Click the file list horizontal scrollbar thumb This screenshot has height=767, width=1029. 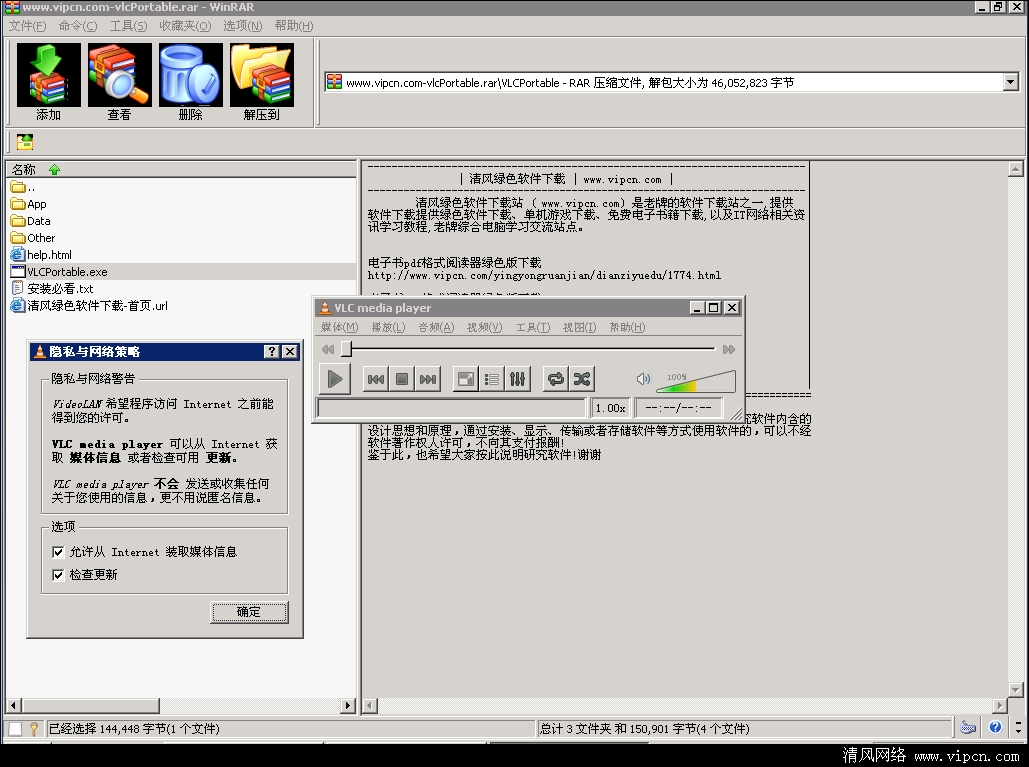click(x=90, y=706)
